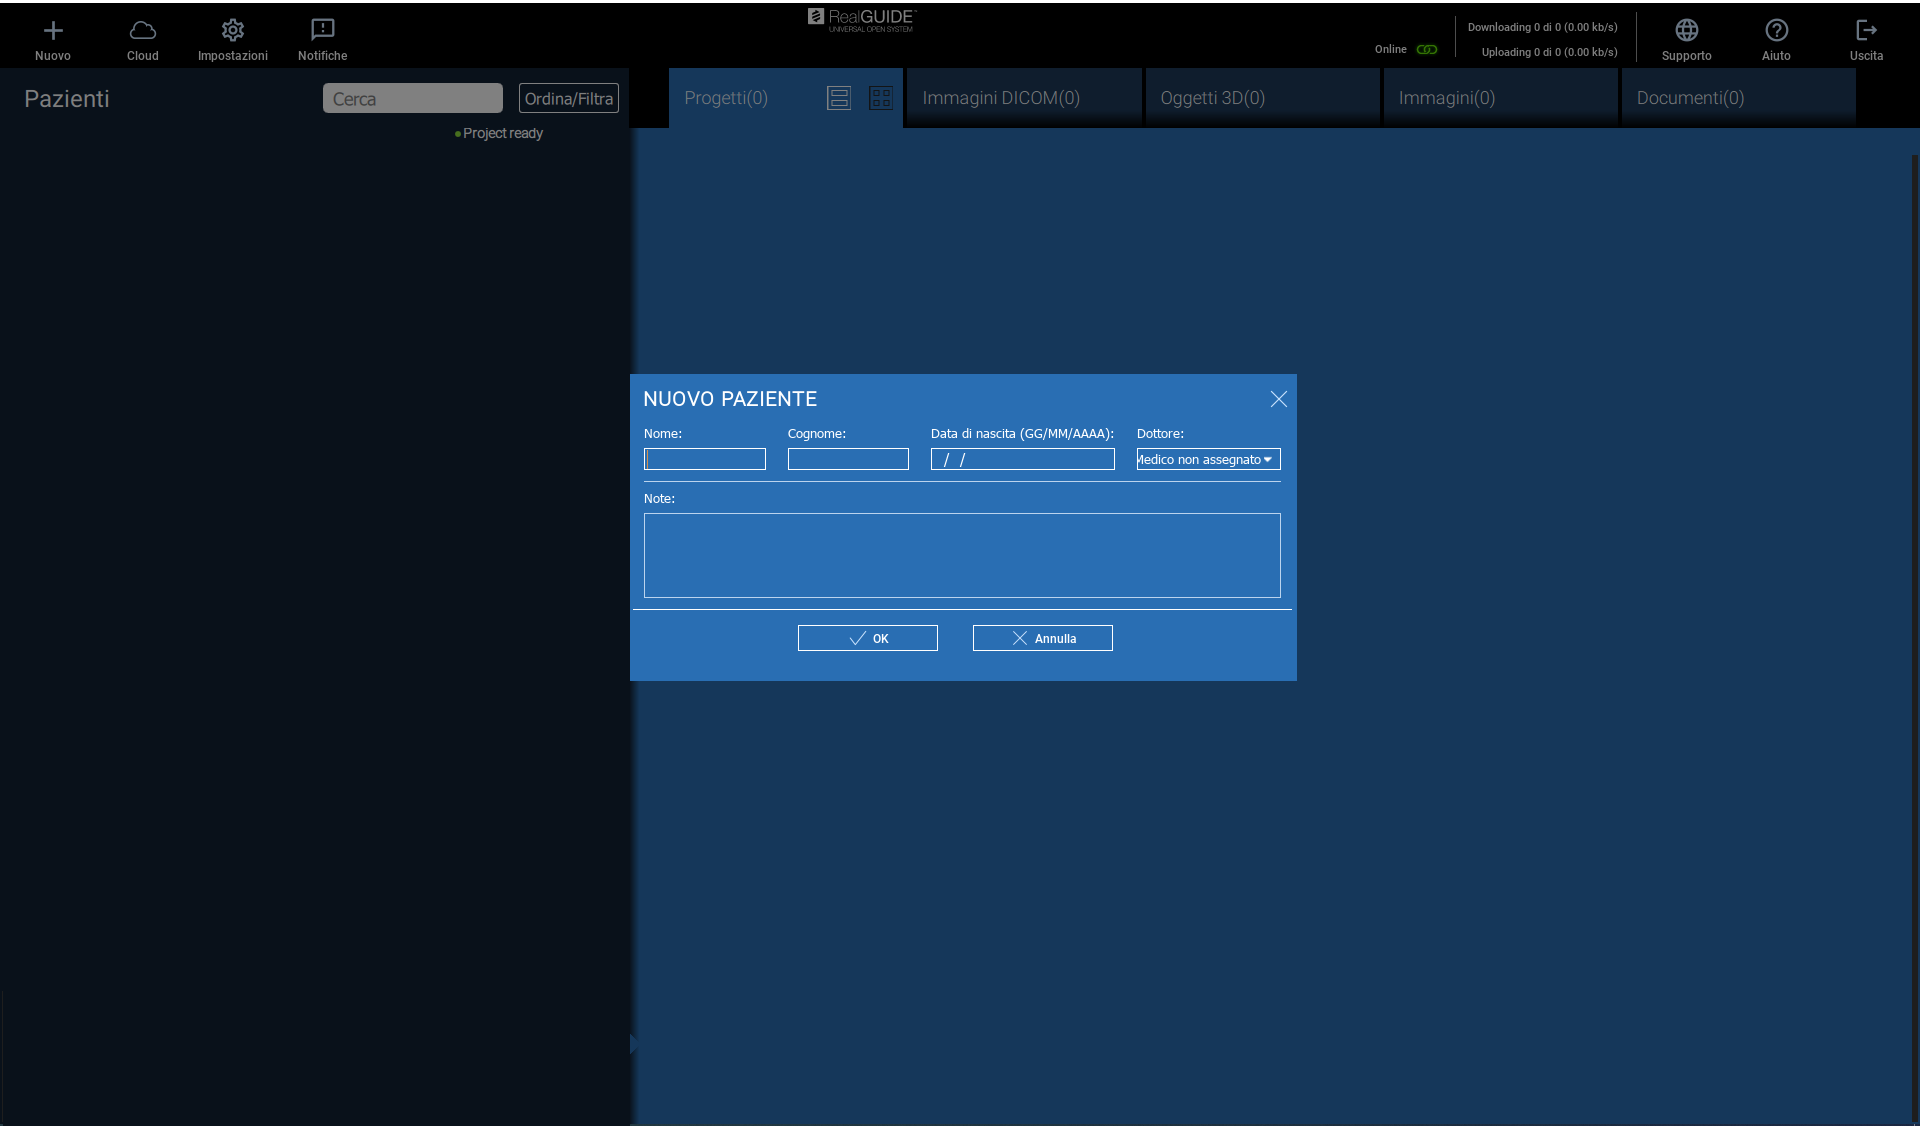Confirm new patient with OK
1920x1126 pixels.
[867, 638]
